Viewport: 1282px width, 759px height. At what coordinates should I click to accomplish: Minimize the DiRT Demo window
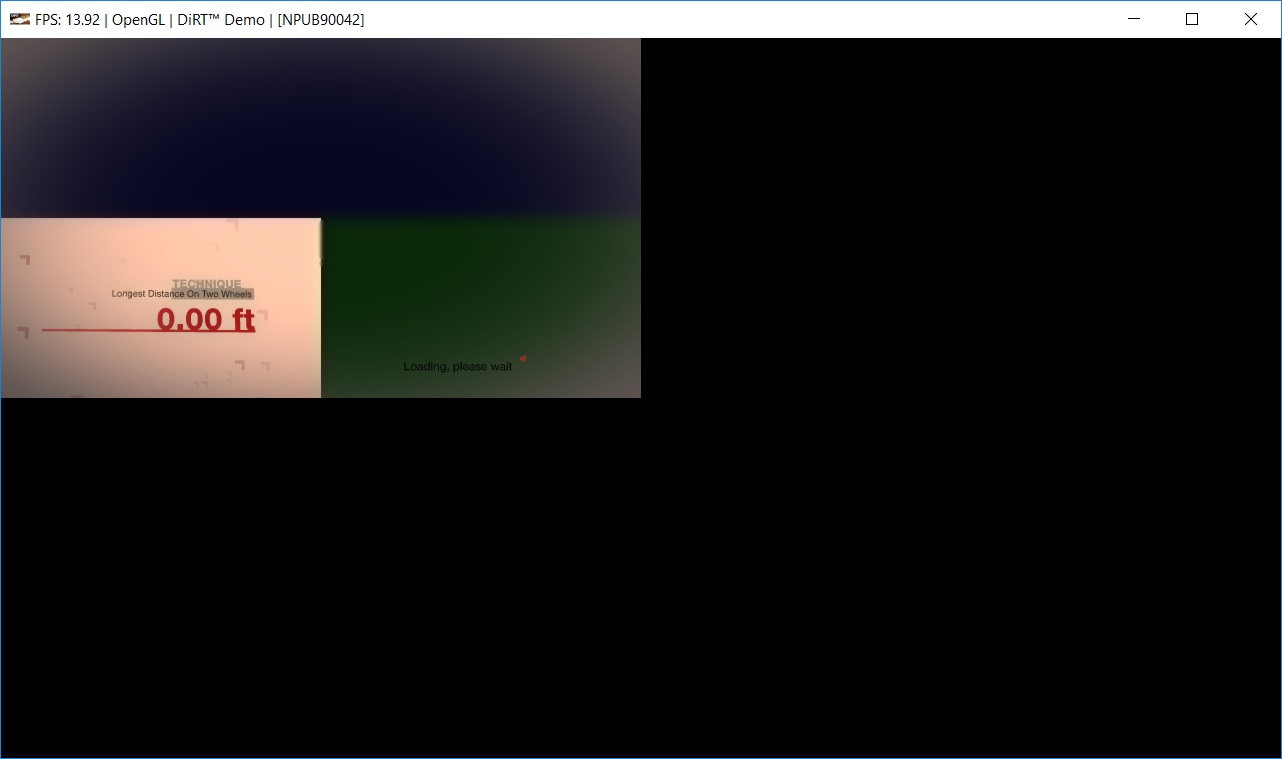1134,19
